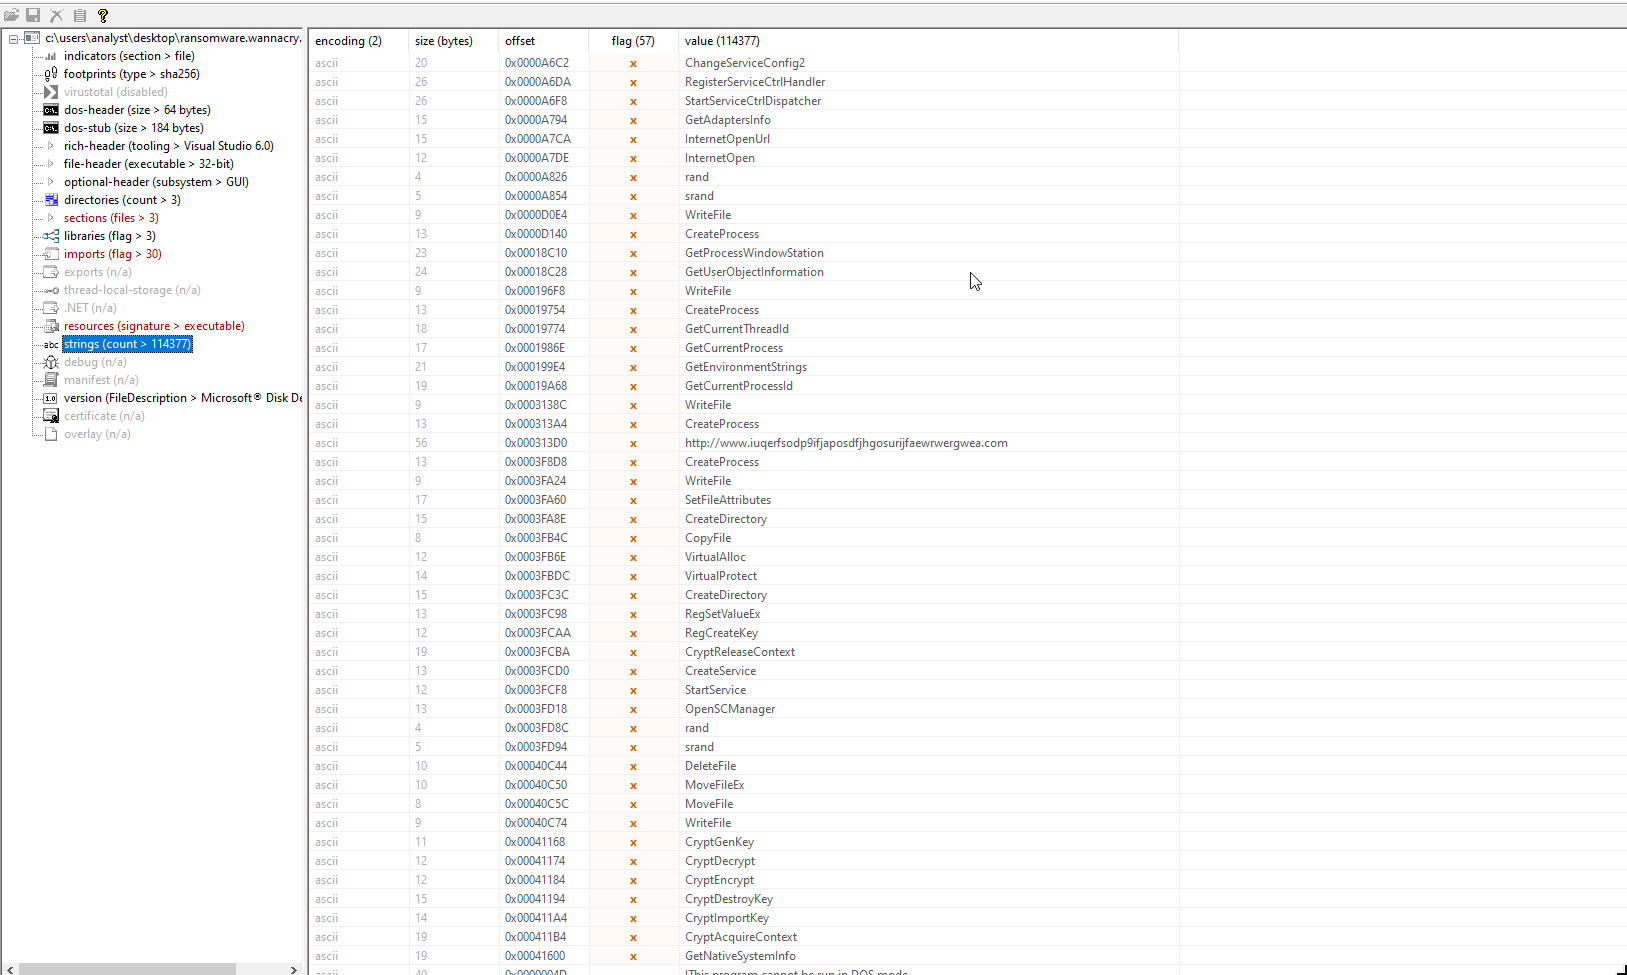This screenshot has height=975, width=1627.
Task: Click the tree panel horizontal scrollbar thumb
Action: 127,969
